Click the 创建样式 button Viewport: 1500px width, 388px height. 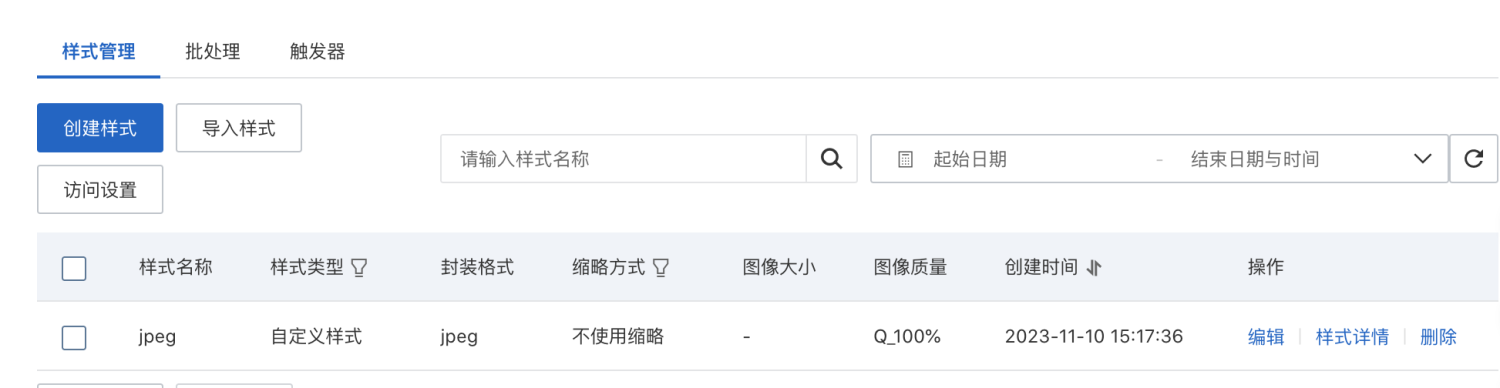click(x=100, y=128)
